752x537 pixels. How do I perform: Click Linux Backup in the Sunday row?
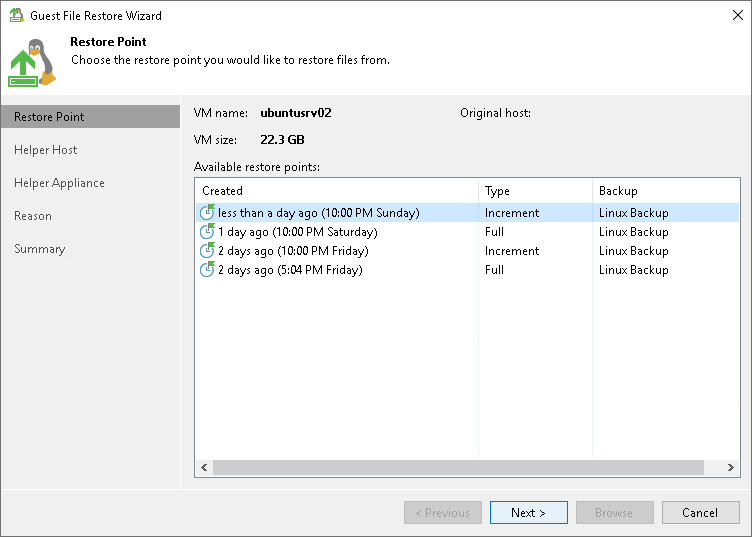coord(634,212)
